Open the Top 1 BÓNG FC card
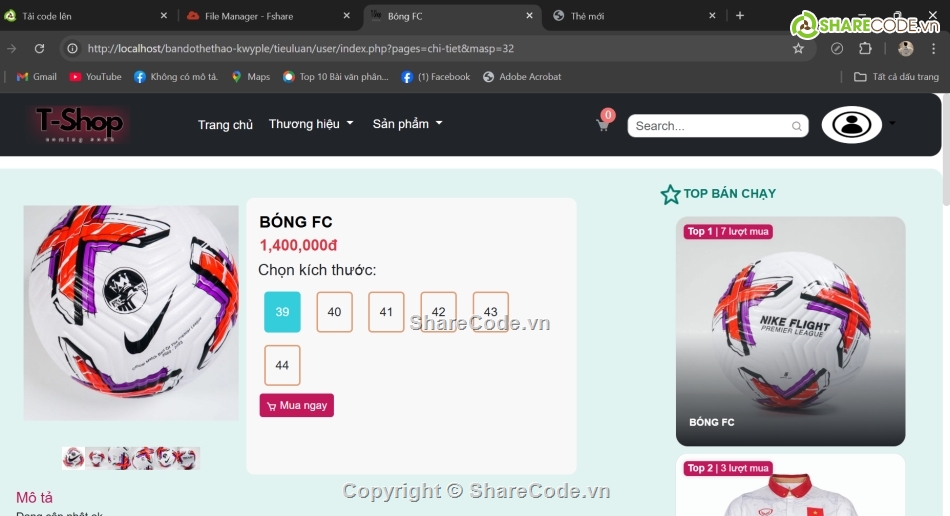The height and width of the screenshot is (516, 950). tap(791, 331)
